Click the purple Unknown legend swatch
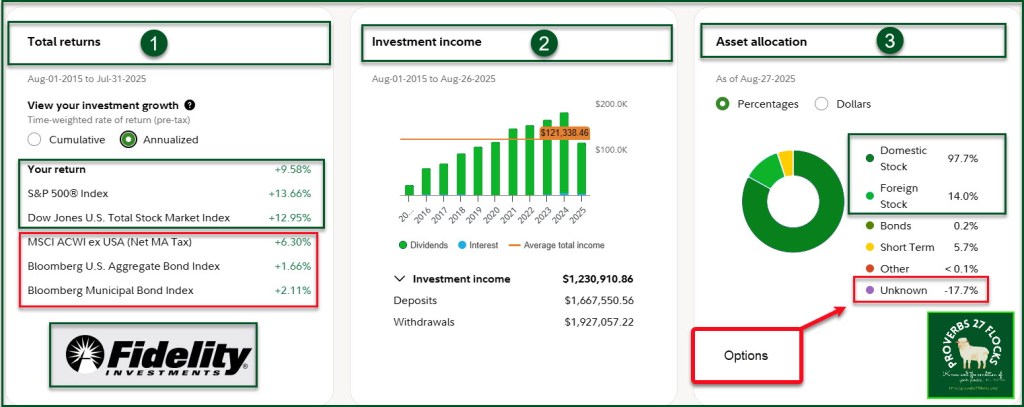Screen dimensions: 1024x407 tap(868, 290)
